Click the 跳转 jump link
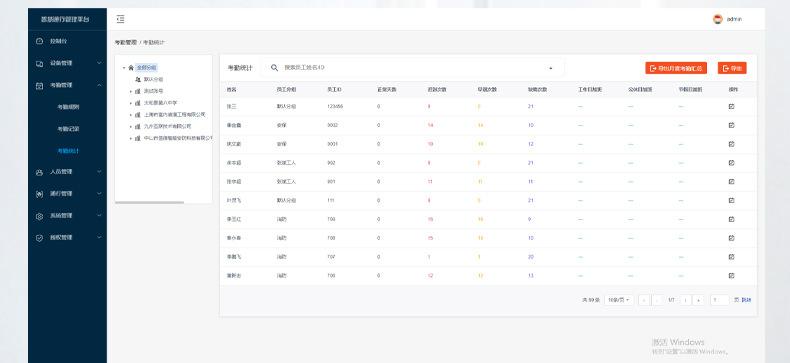 click(x=746, y=300)
